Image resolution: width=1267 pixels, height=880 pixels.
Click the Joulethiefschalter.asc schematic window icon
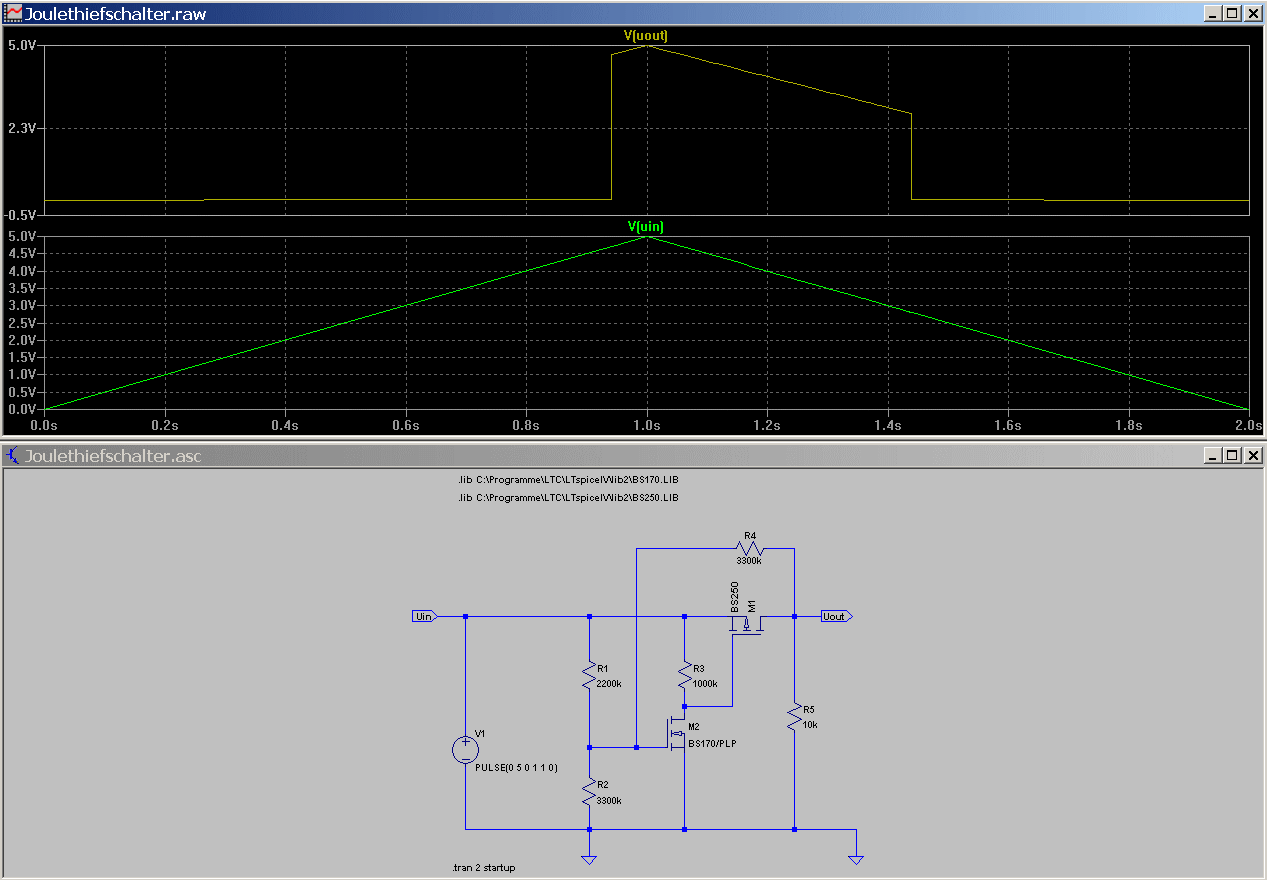[x=13, y=456]
